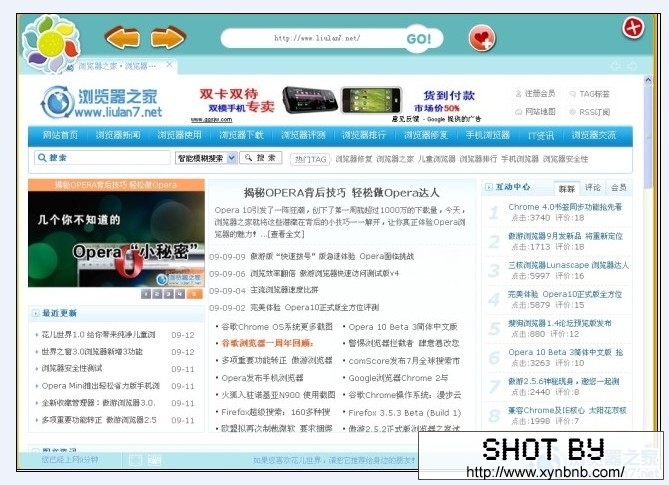Click the 互动中心 section header icon
Image resolution: width=669 pixels, height=485 pixels.
point(489,187)
